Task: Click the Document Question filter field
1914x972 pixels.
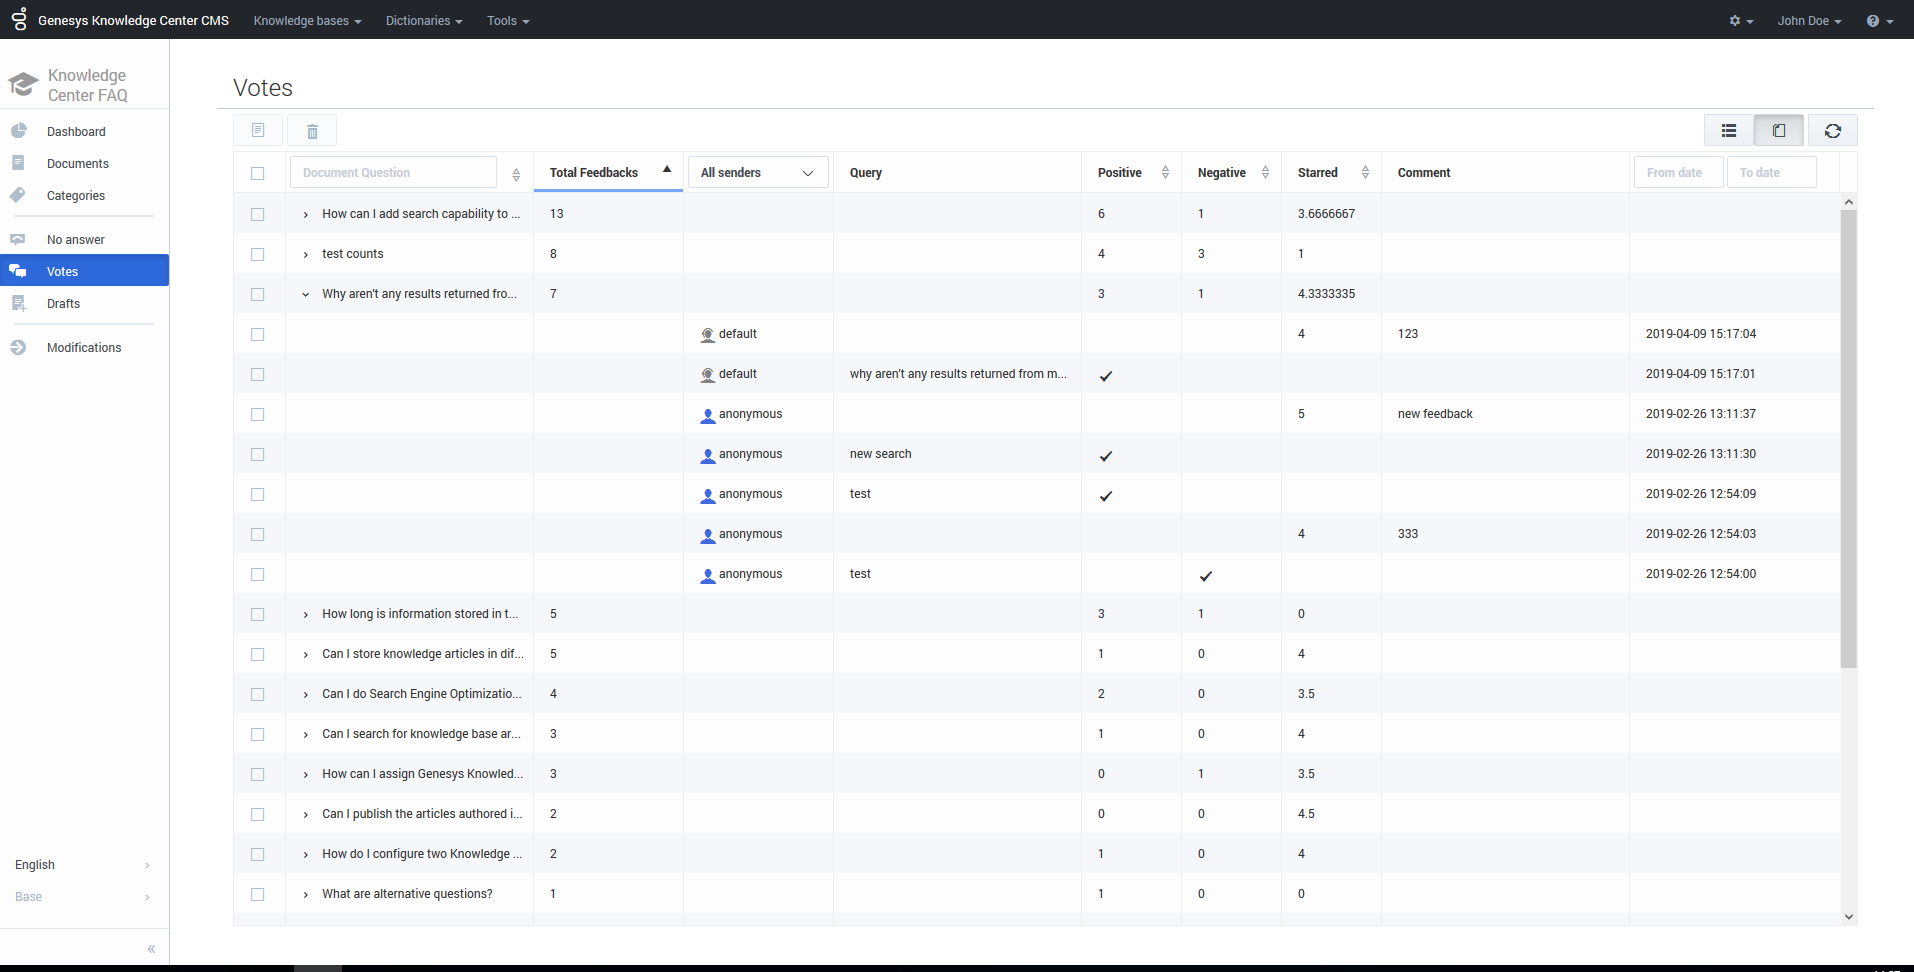Action: pos(393,173)
